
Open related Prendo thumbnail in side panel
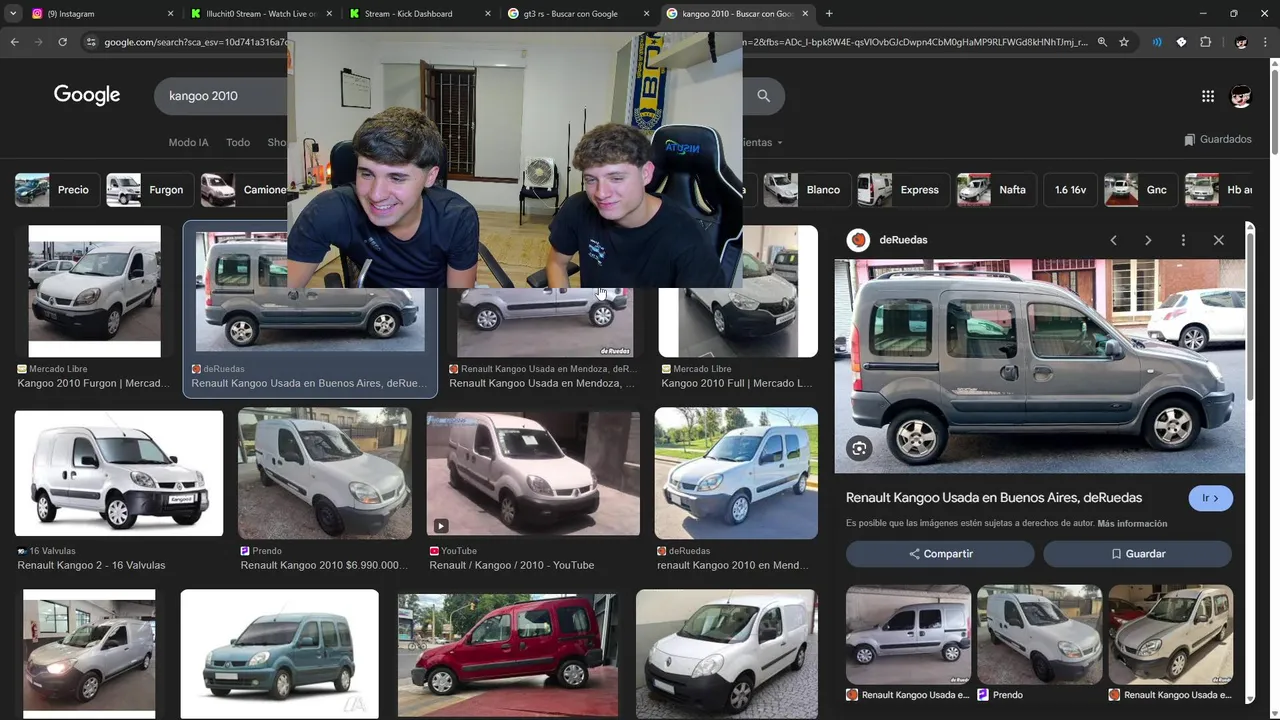point(1040,634)
